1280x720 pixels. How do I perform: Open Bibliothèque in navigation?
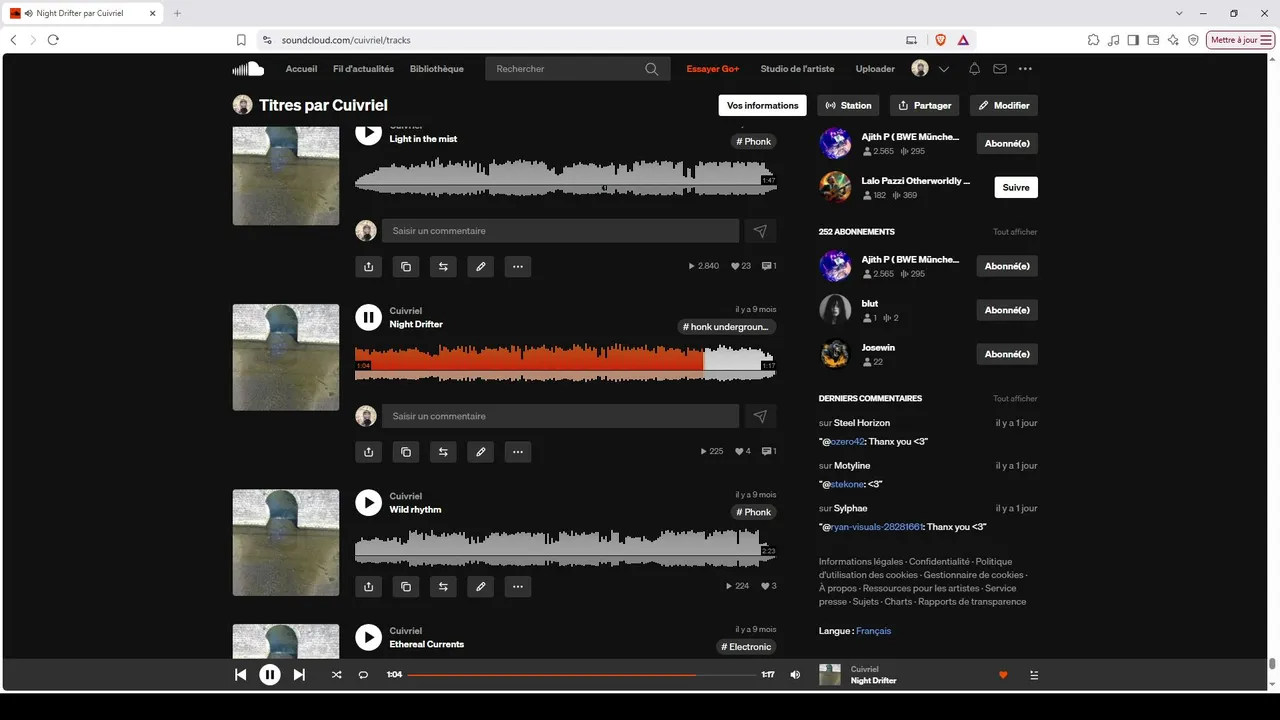pyautogui.click(x=437, y=69)
